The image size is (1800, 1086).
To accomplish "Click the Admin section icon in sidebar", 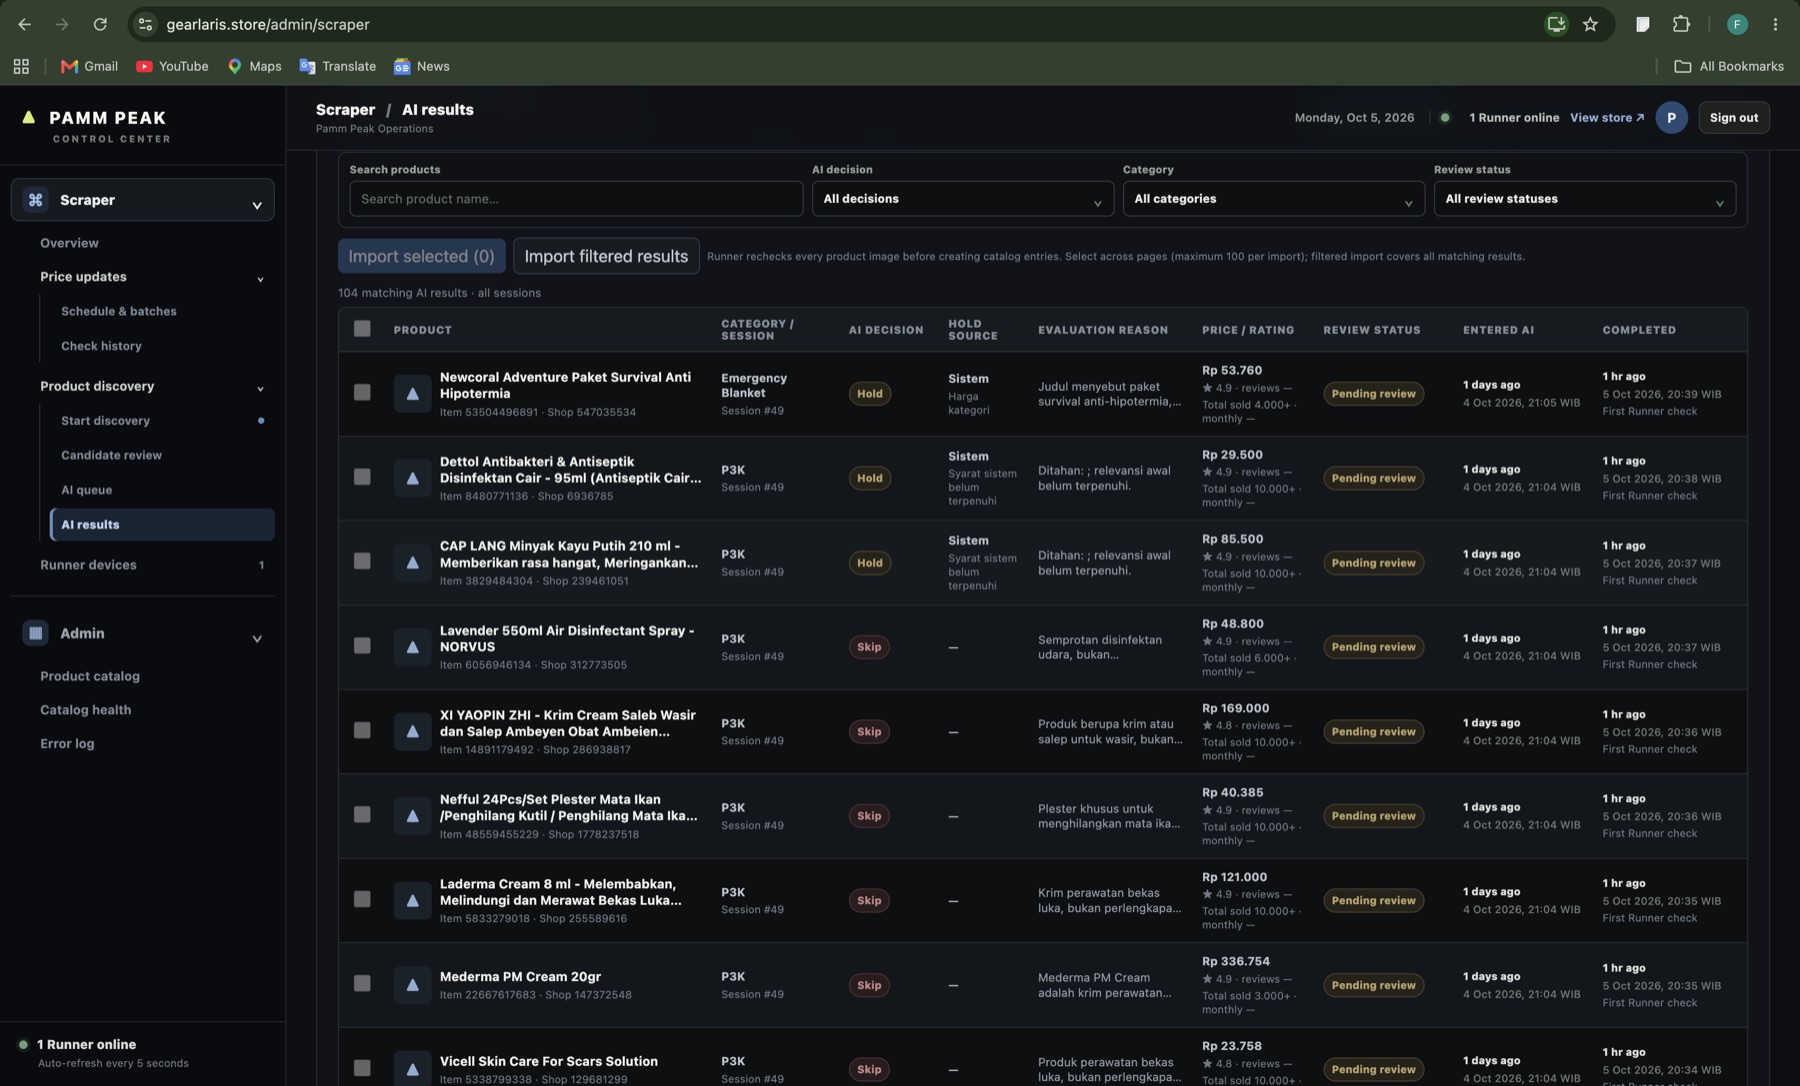I will point(35,633).
